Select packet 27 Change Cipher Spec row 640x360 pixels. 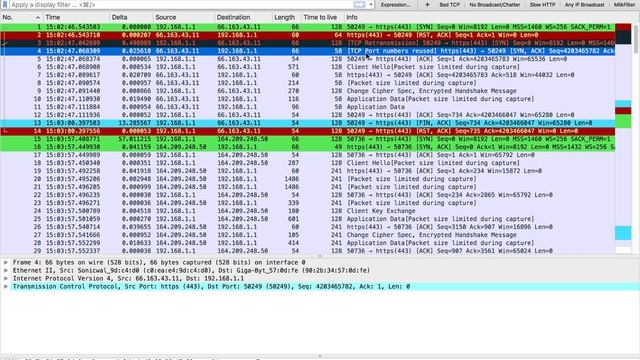coord(307,235)
